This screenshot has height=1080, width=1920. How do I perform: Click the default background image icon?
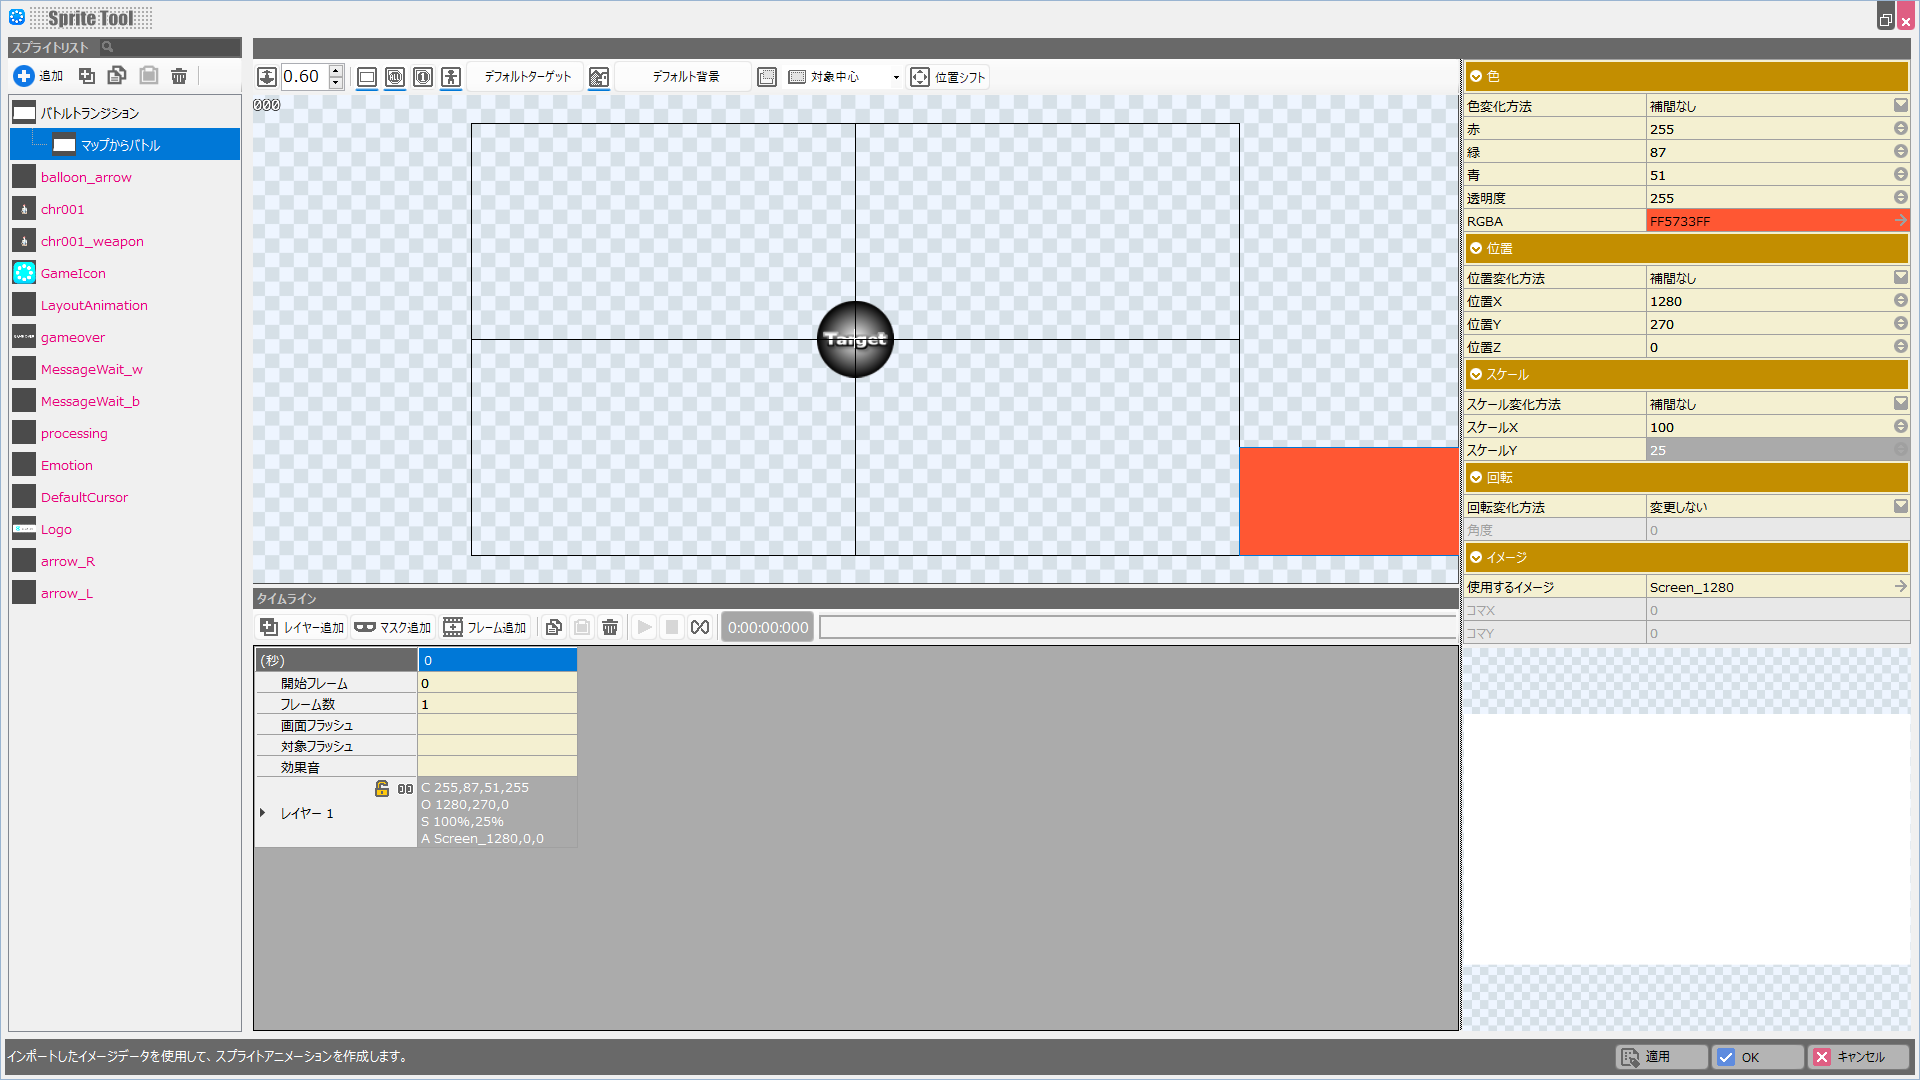599,77
